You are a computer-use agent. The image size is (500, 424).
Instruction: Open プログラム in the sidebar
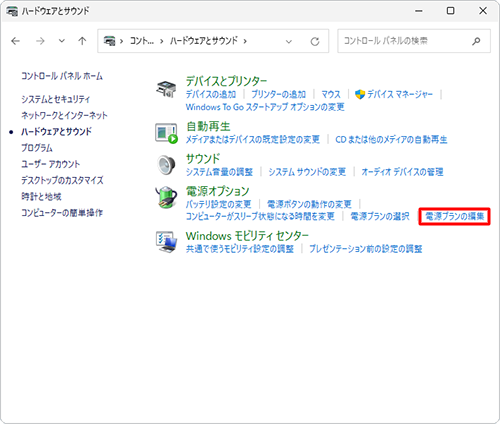point(37,148)
